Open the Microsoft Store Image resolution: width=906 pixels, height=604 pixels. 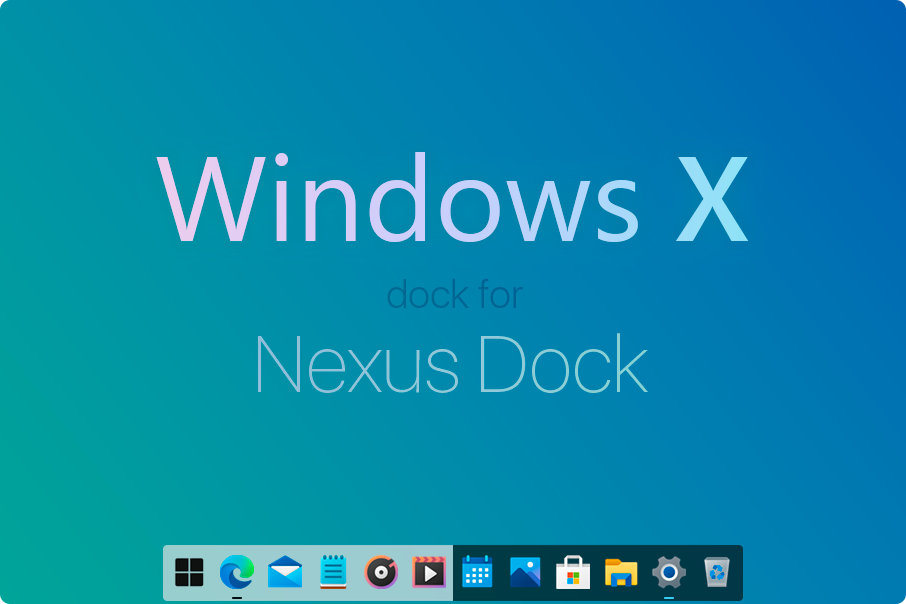(x=572, y=573)
